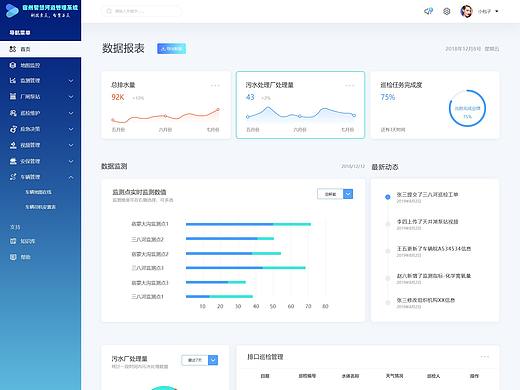Image resolution: width=520 pixels, height=390 pixels.
Task: Click the blue dot on the first 最新动态 entry
Action: pos(387,197)
